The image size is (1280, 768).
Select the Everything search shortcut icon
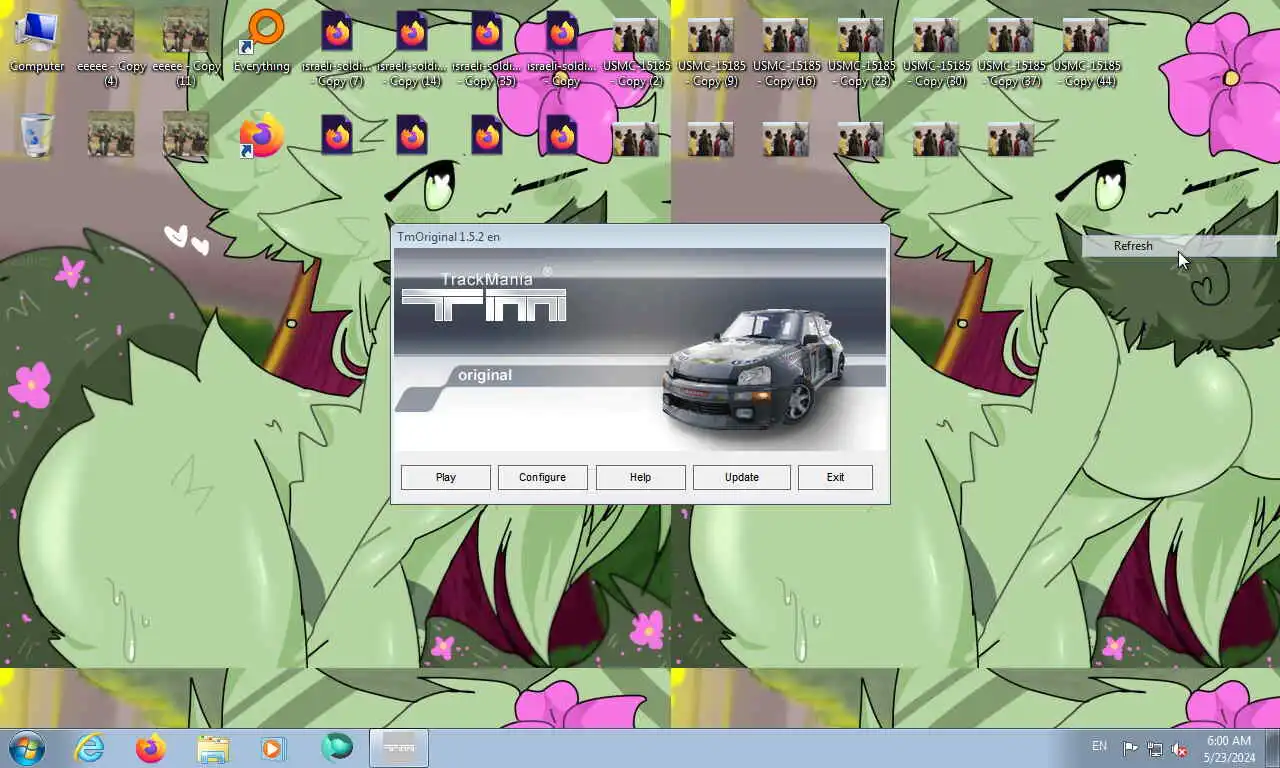point(262,43)
